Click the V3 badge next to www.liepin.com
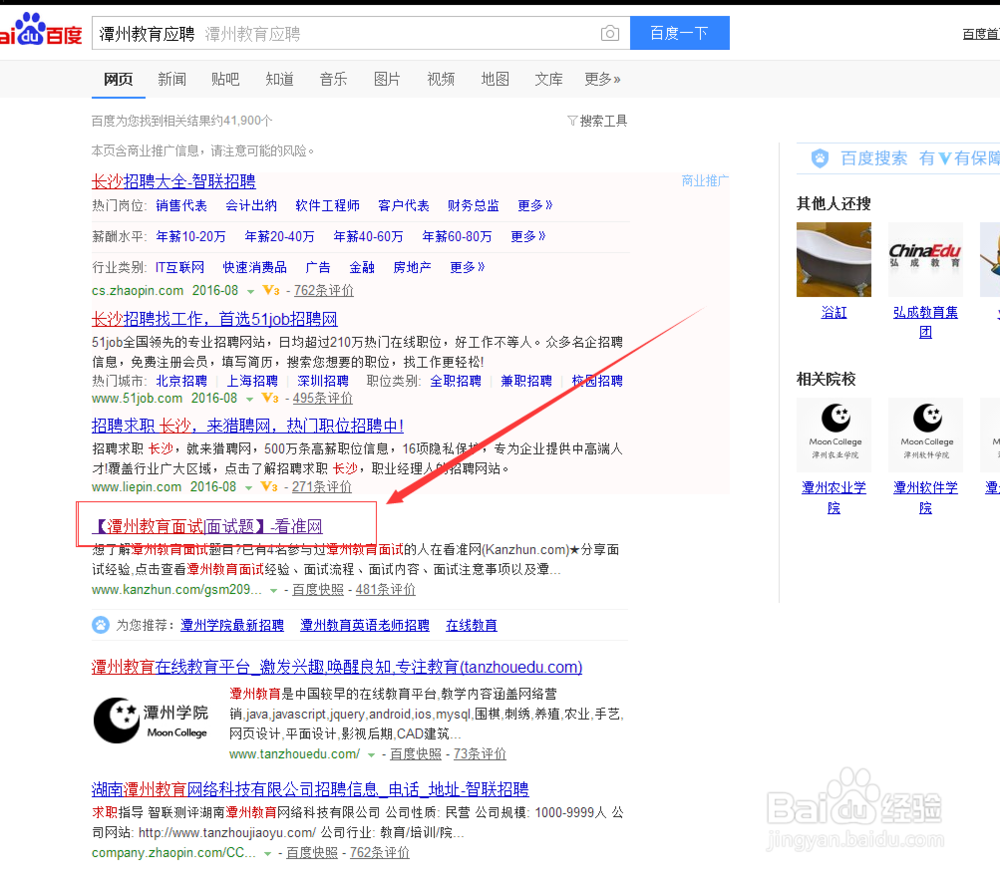The height and width of the screenshot is (874, 1000). [x=269, y=487]
